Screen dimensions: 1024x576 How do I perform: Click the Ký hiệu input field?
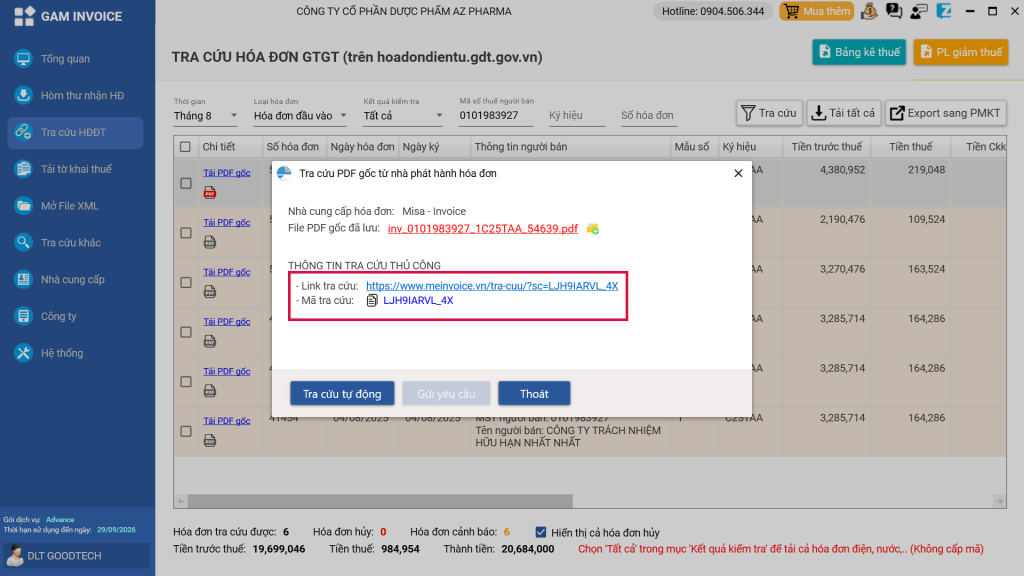[x=576, y=116]
